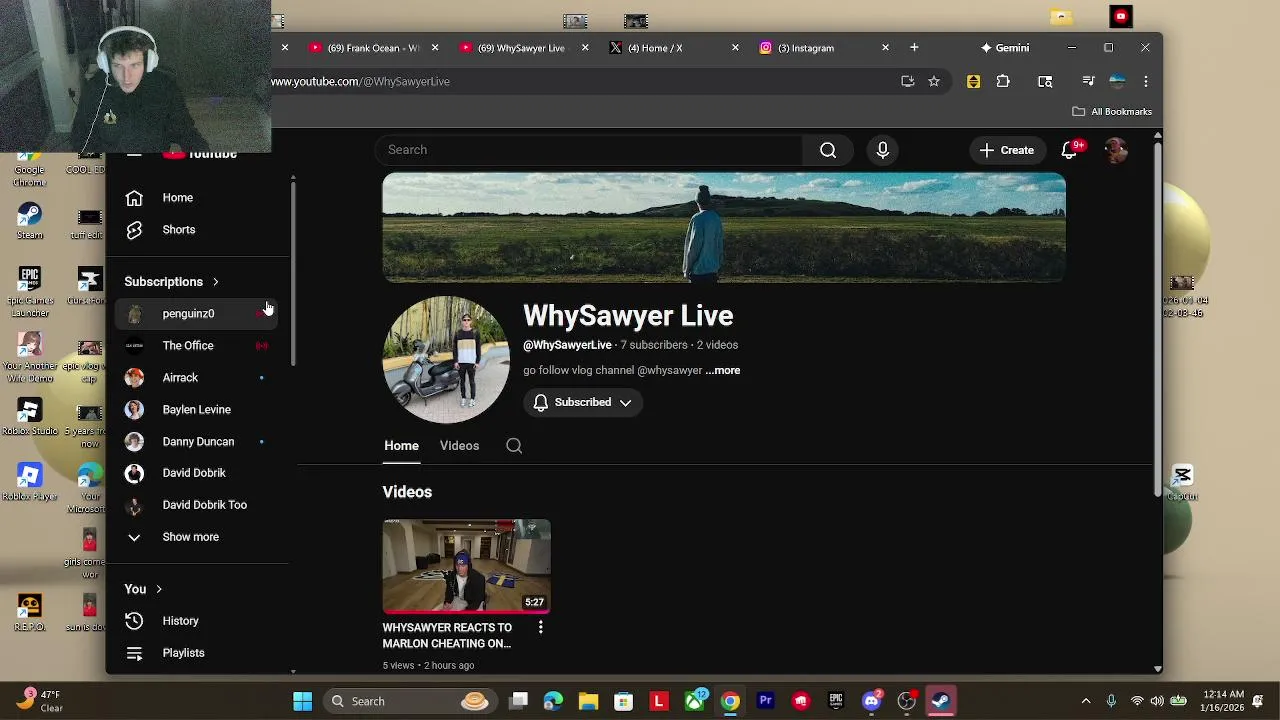Open YouTube notifications bell

point(1069,150)
